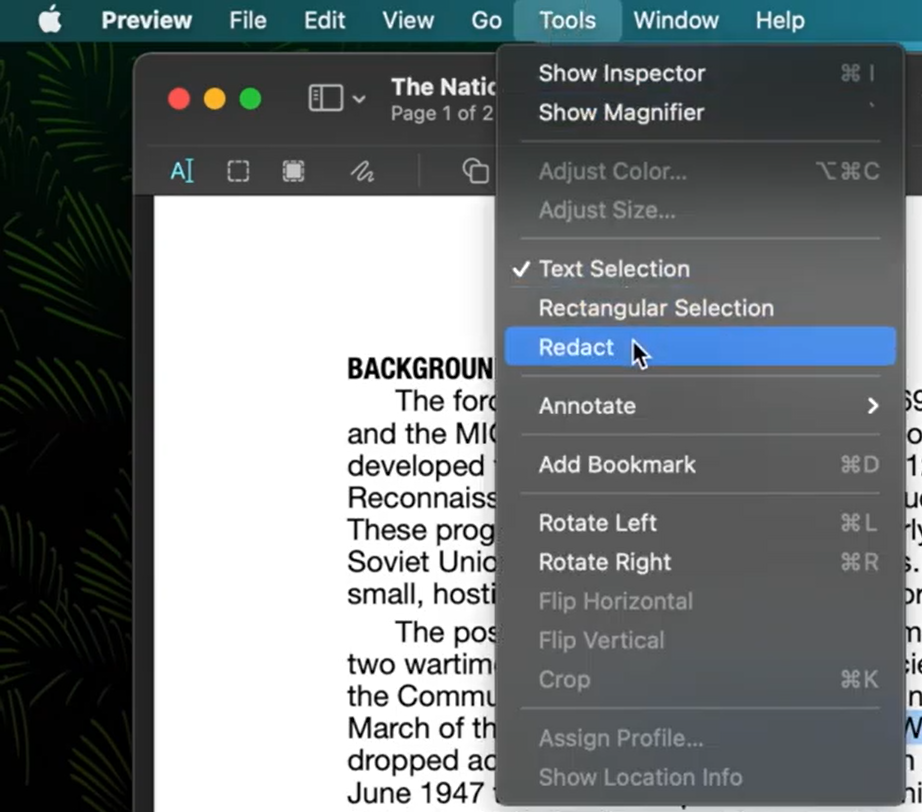This screenshot has height=812, width=922.
Task: Open the Preview app menu
Action: tap(146, 21)
